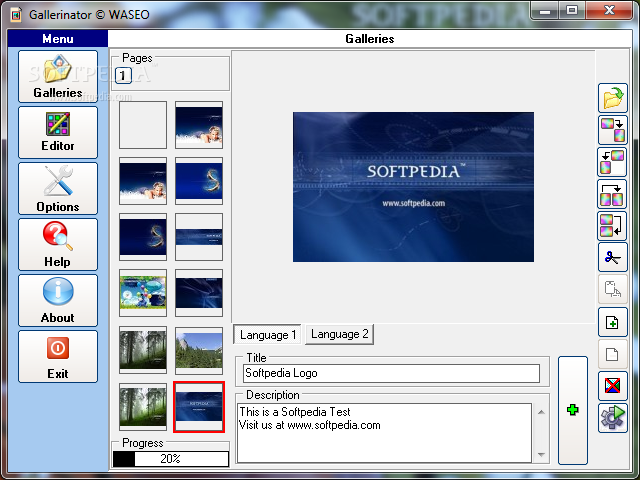Select the third-row right blue banner strip thumbnail
Viewport: 640px width, 480px height.
199,237
